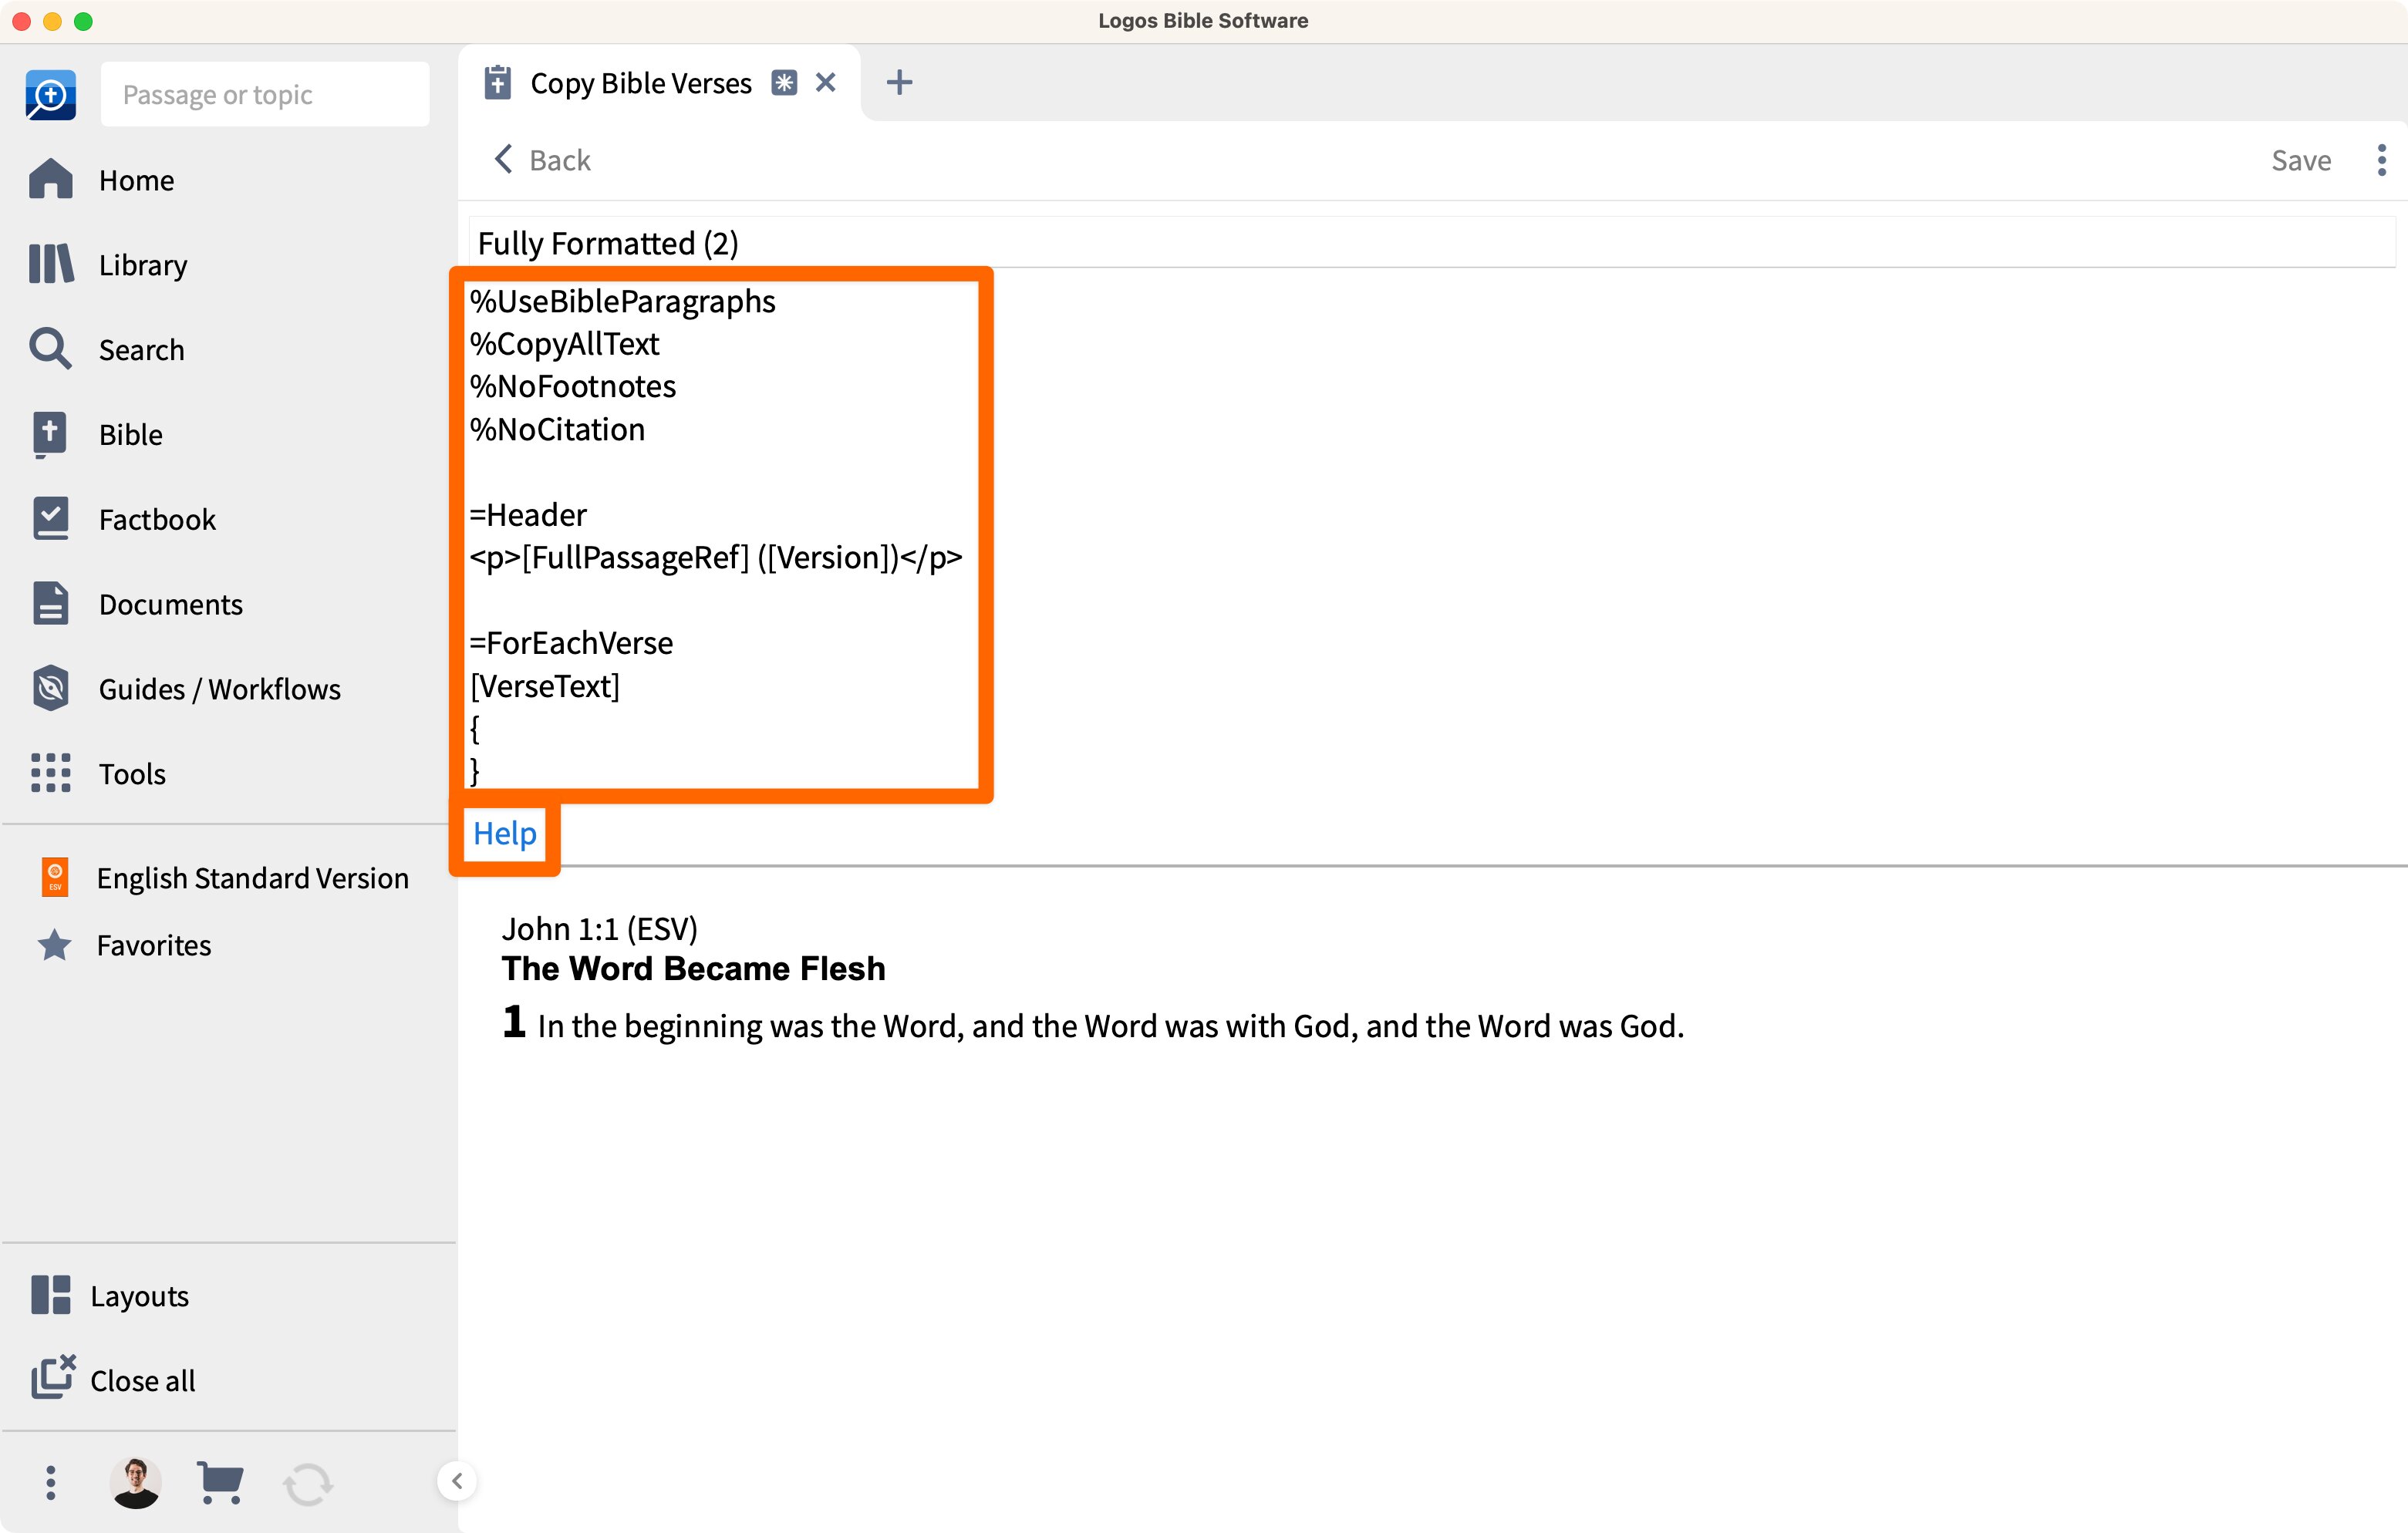Open the panel kebab menu near Save
The width and height of the screenshot is (2408, 1533).
pos(2381,160)
